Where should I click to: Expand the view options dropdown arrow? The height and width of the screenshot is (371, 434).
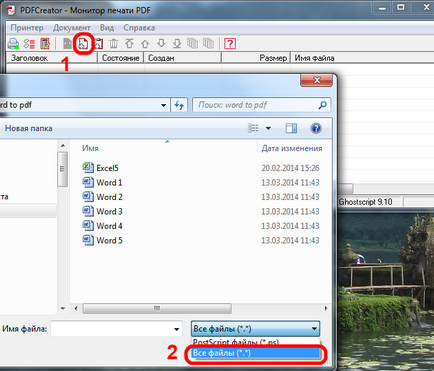coord(268,128)
